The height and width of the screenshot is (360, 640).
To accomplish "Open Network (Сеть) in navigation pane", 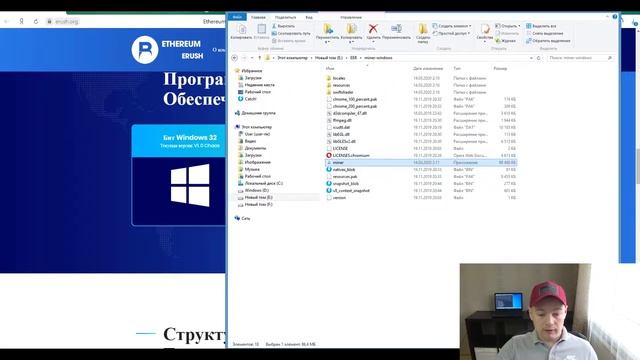I will [245, 218].
